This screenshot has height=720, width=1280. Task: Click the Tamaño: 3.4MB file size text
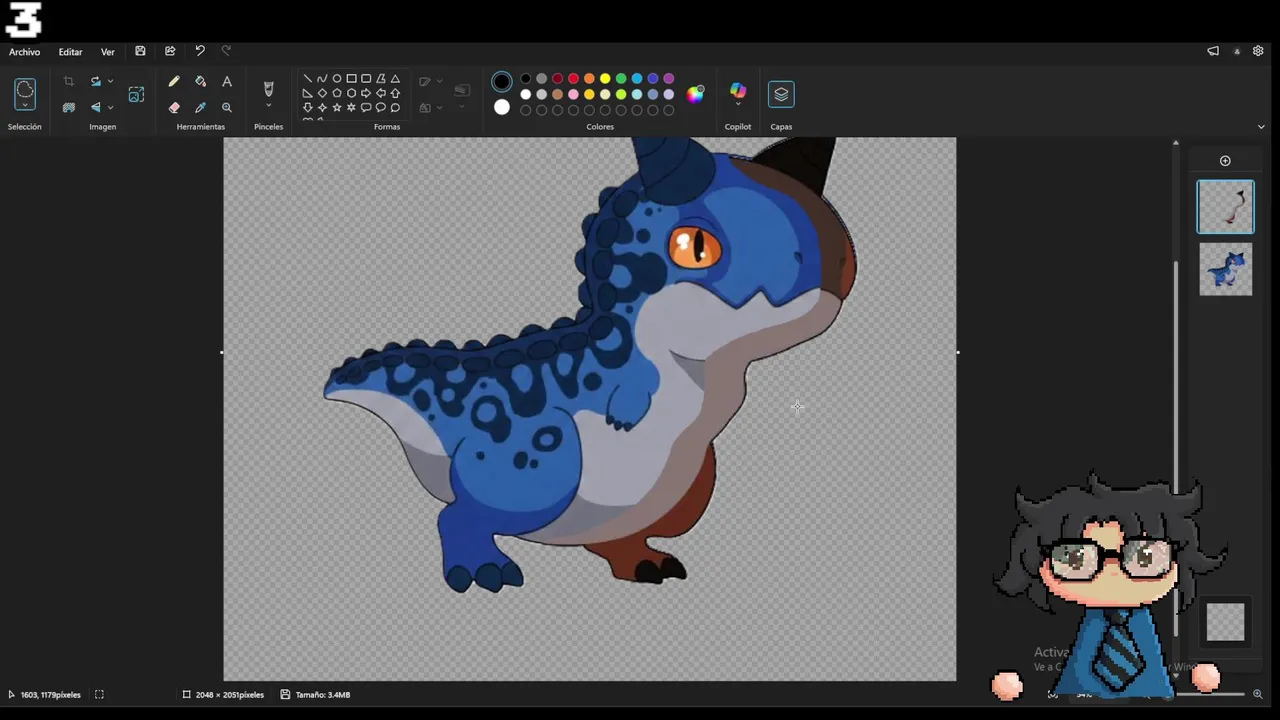click(322, 695)
